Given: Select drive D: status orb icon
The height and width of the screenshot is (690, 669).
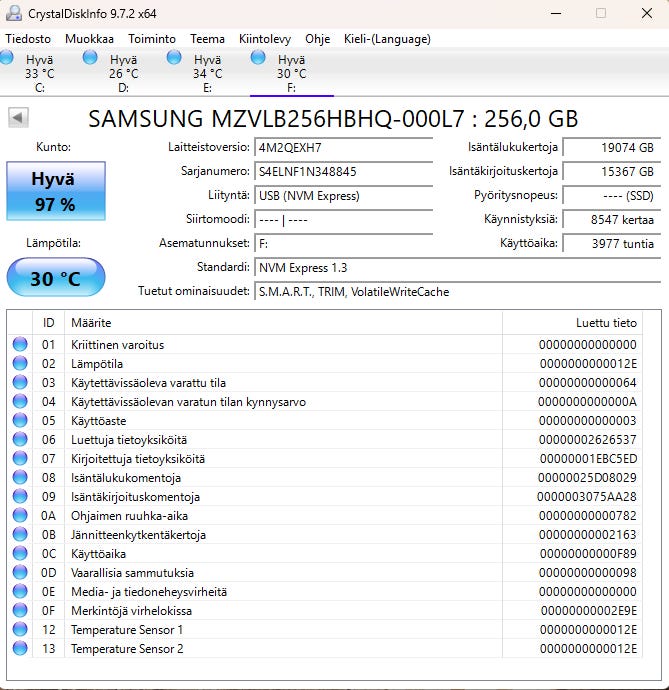Looking at the screenshot, I should (91, 59).
